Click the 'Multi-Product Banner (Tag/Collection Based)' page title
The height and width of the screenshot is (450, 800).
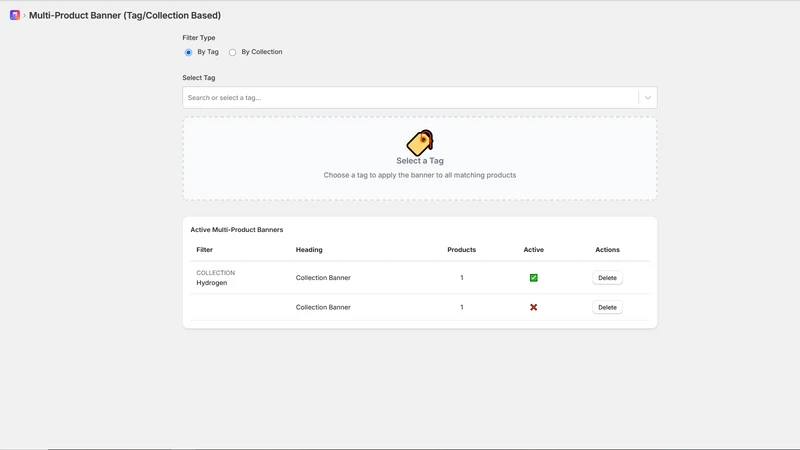coord(125,15)
